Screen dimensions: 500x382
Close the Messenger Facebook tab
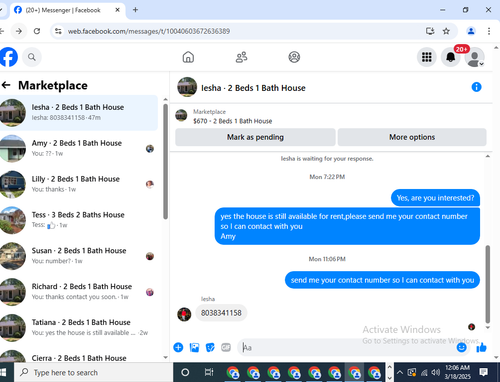pyautogui.click(x=117, y=10)
